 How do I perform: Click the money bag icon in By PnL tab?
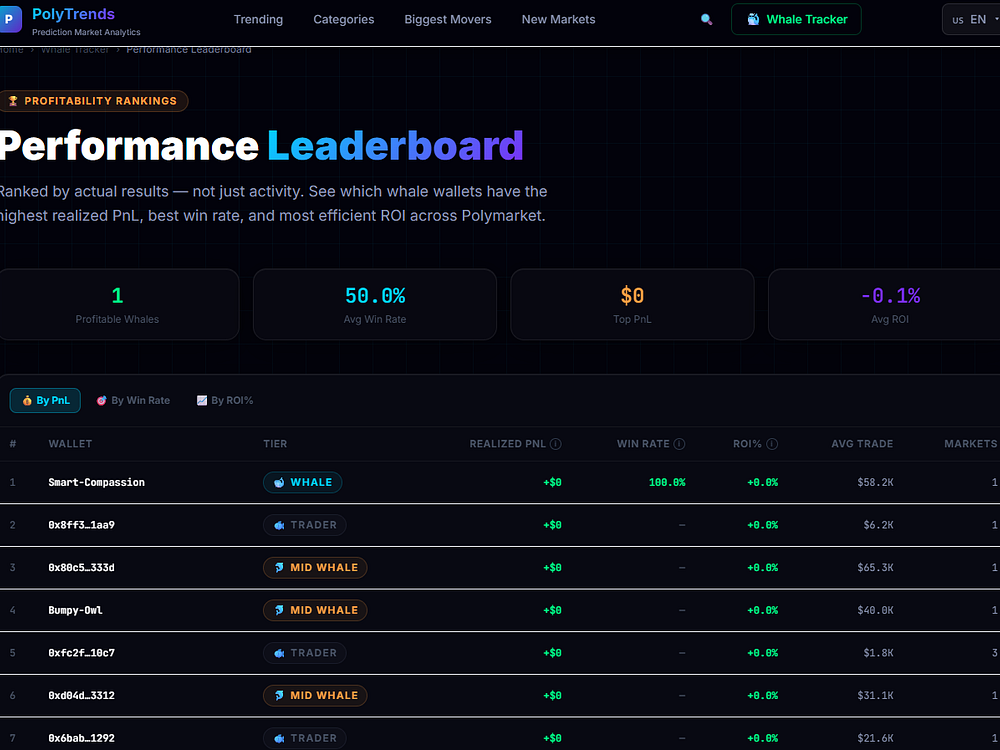click(27, 401)
